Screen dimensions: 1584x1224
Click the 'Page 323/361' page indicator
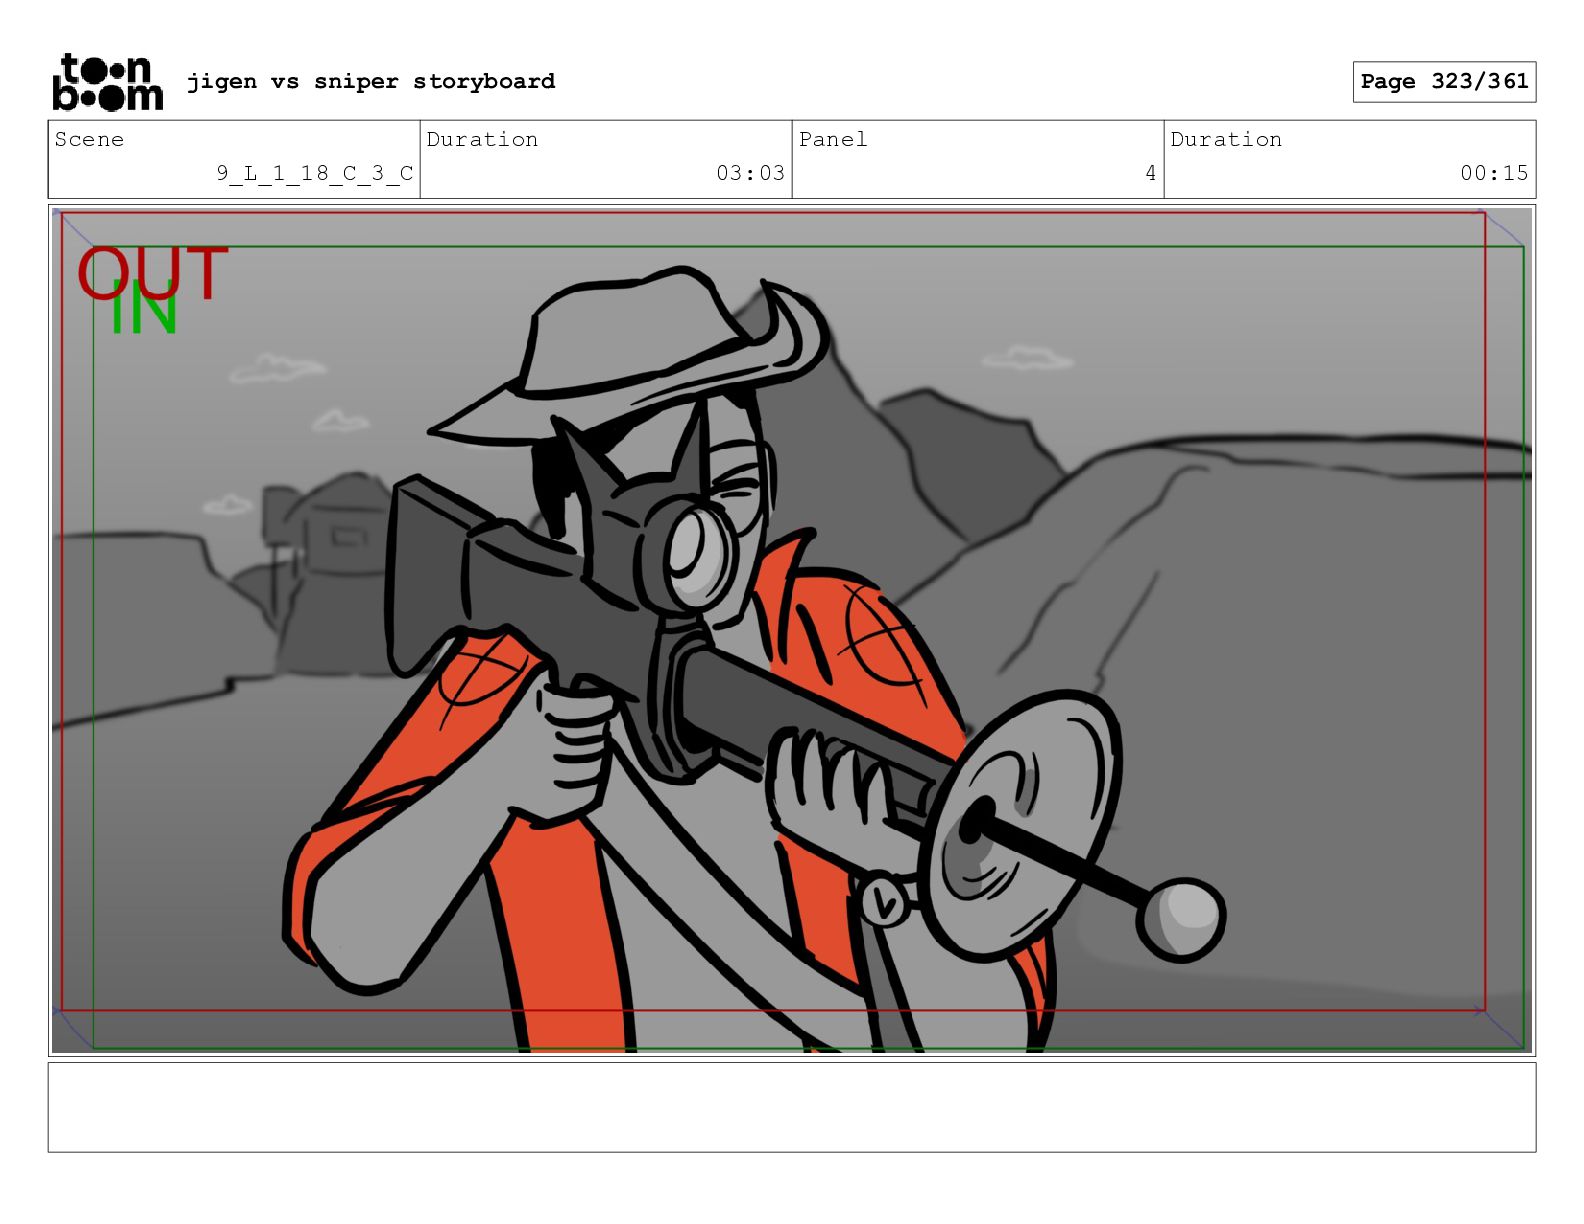(x=1444, y=82)
